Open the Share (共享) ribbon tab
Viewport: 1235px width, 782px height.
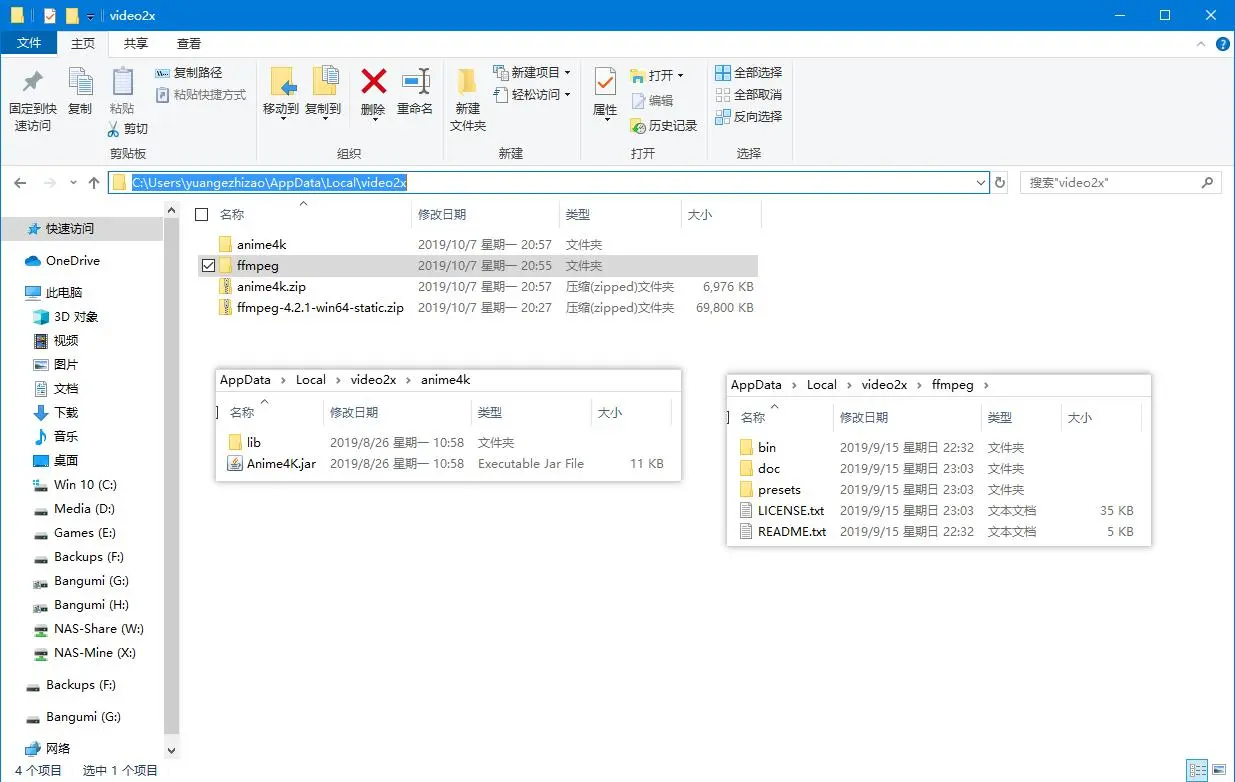coord(136,44)
